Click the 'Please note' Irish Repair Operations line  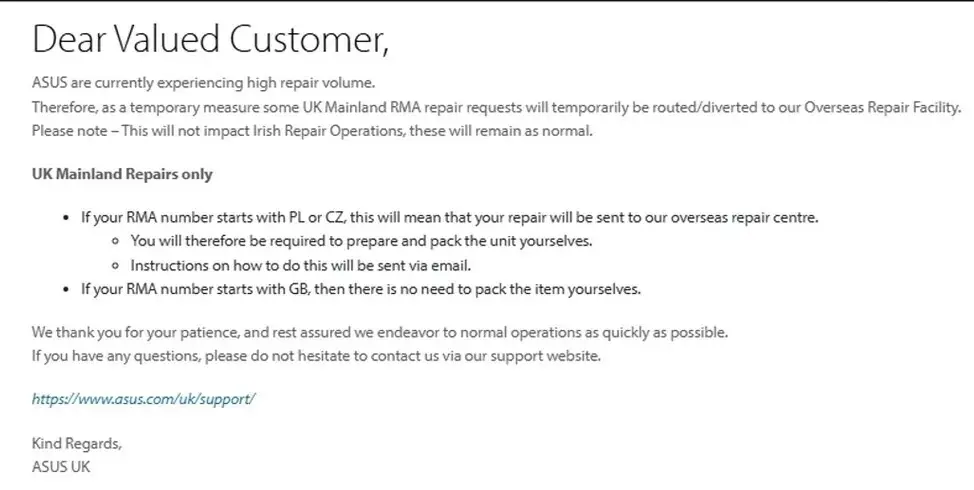(x=312, y=131)
